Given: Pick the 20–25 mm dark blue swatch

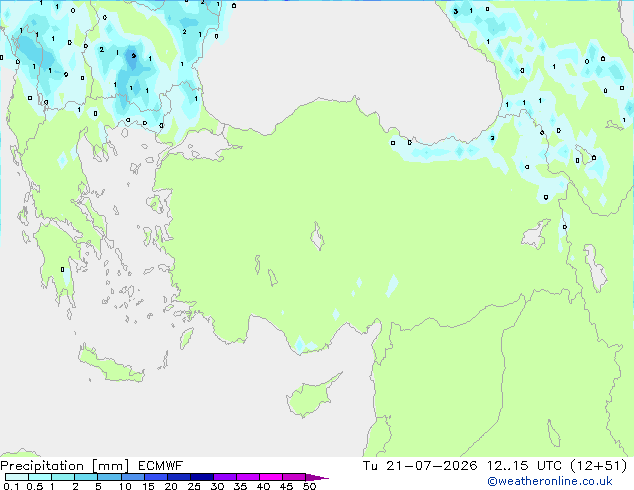Looking at the screenshot, I should pos(178,477).
